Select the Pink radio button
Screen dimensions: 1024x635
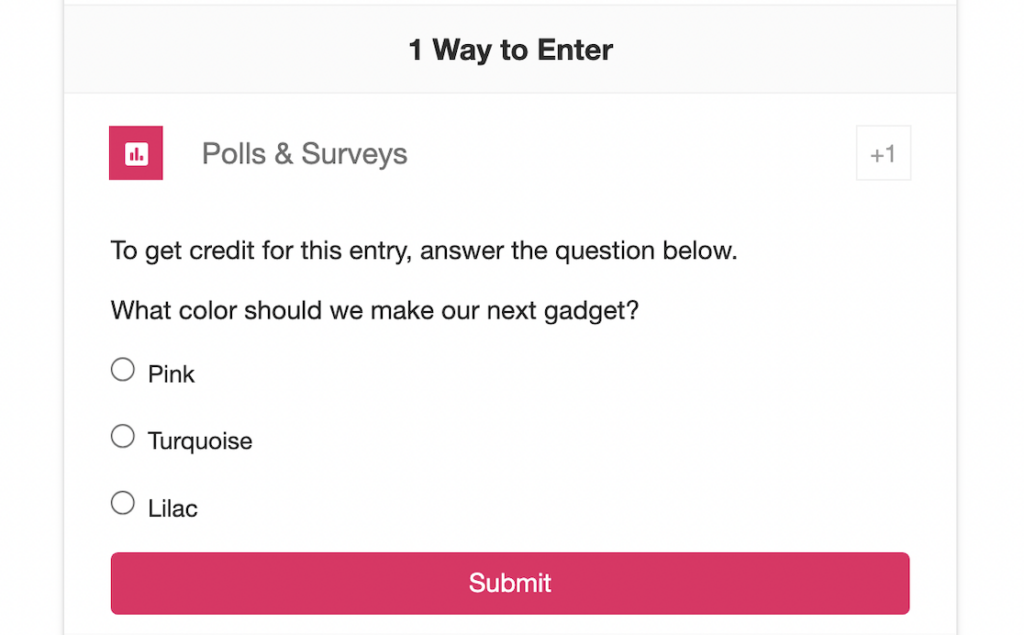122,369
